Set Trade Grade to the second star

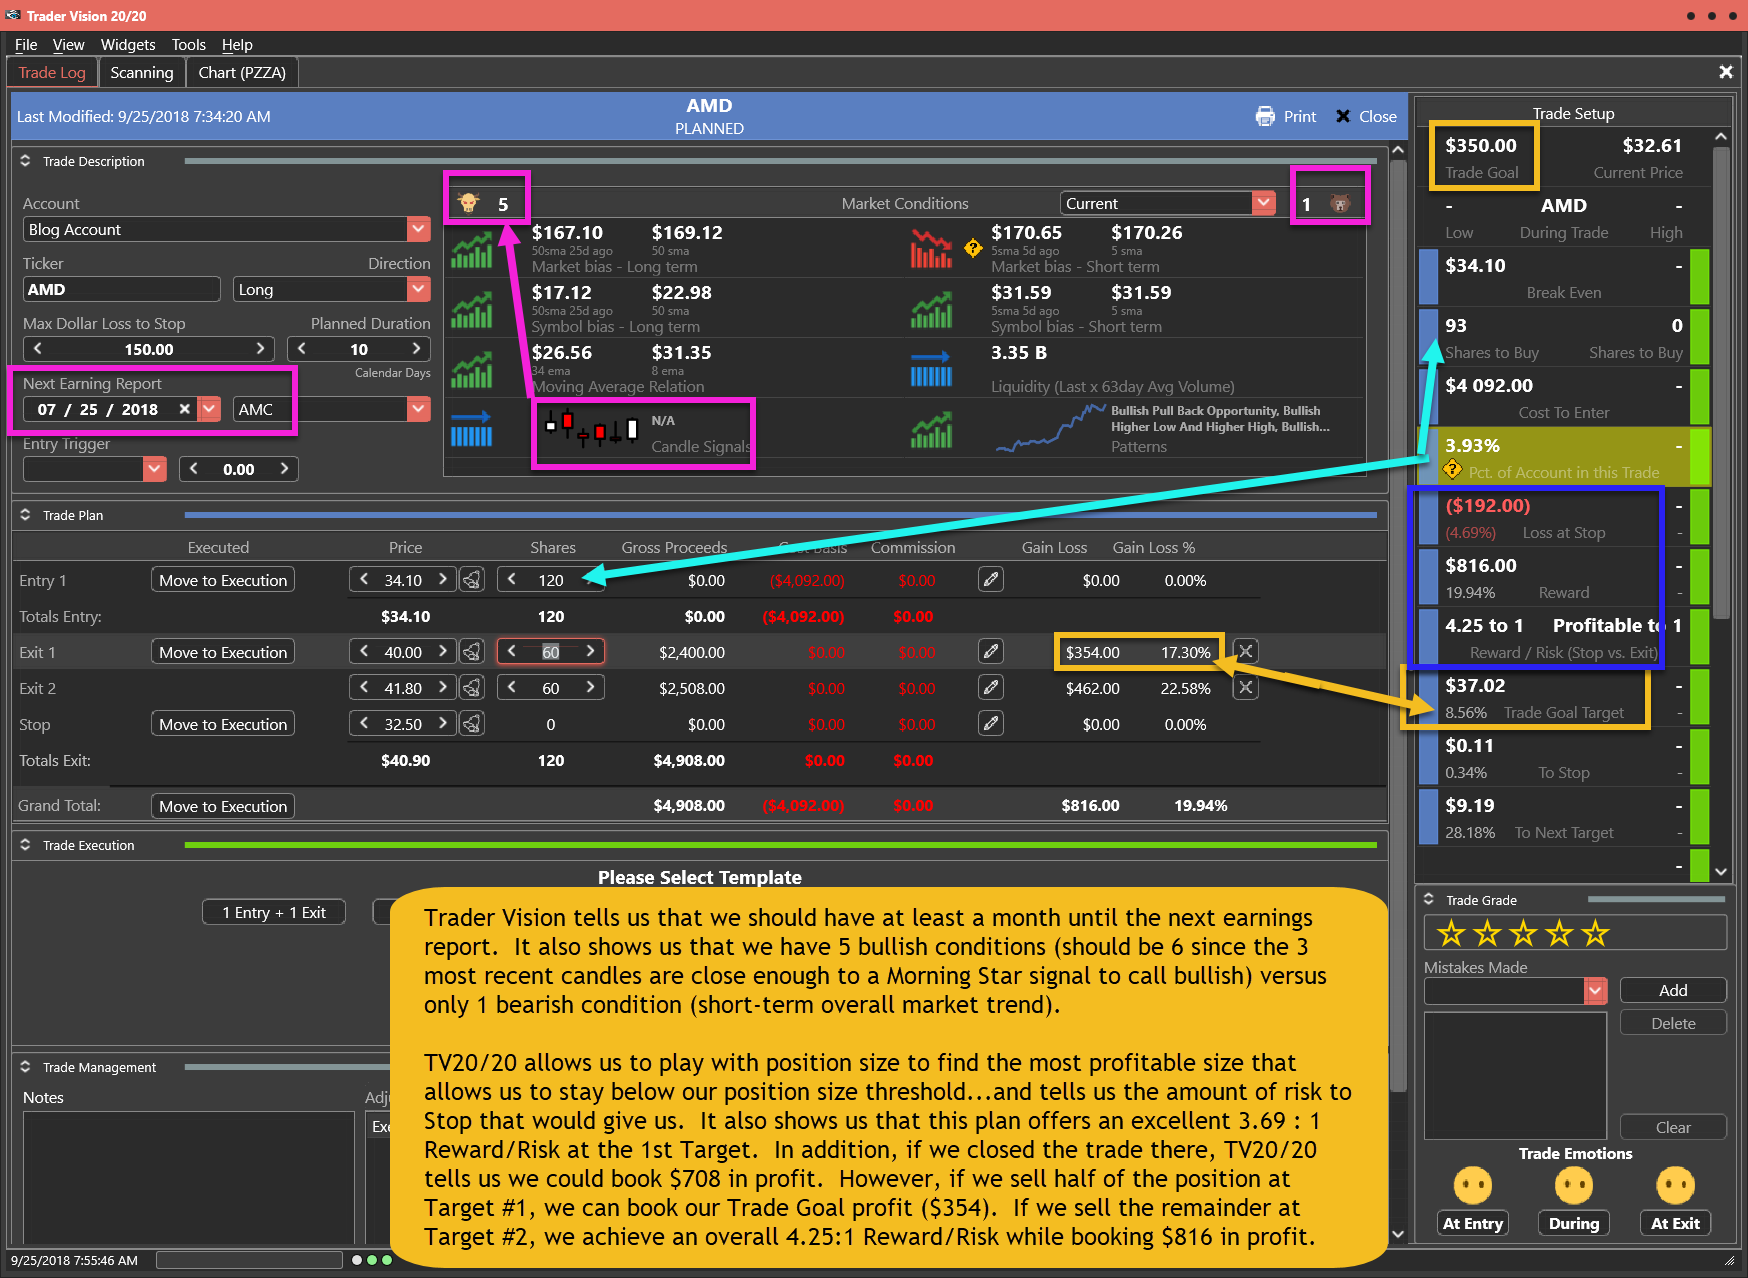[x=1487, y=934]
